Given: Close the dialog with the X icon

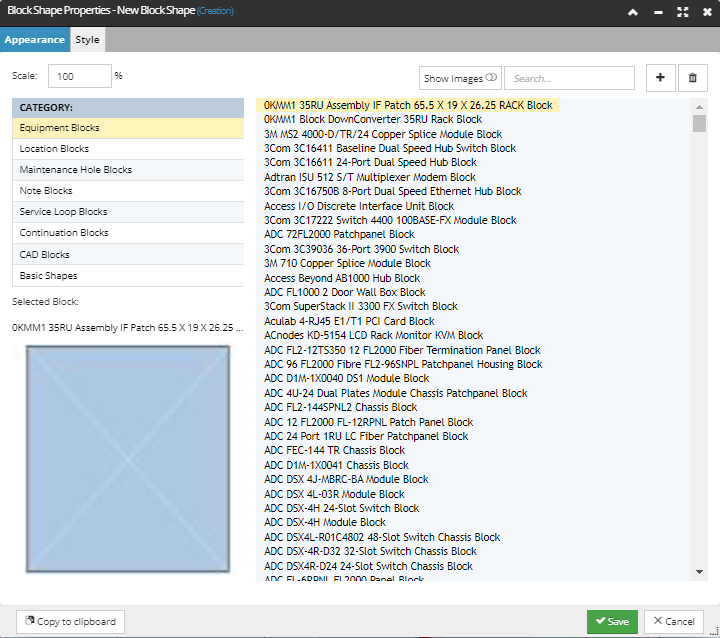Looking at the screenshot, I should coord(707,12).
